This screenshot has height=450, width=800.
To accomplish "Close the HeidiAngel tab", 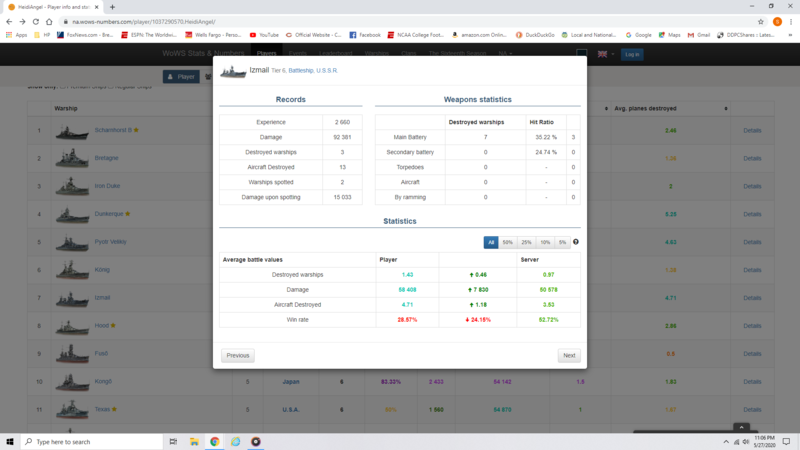I will pyautogui.click(x=96, y=7).
